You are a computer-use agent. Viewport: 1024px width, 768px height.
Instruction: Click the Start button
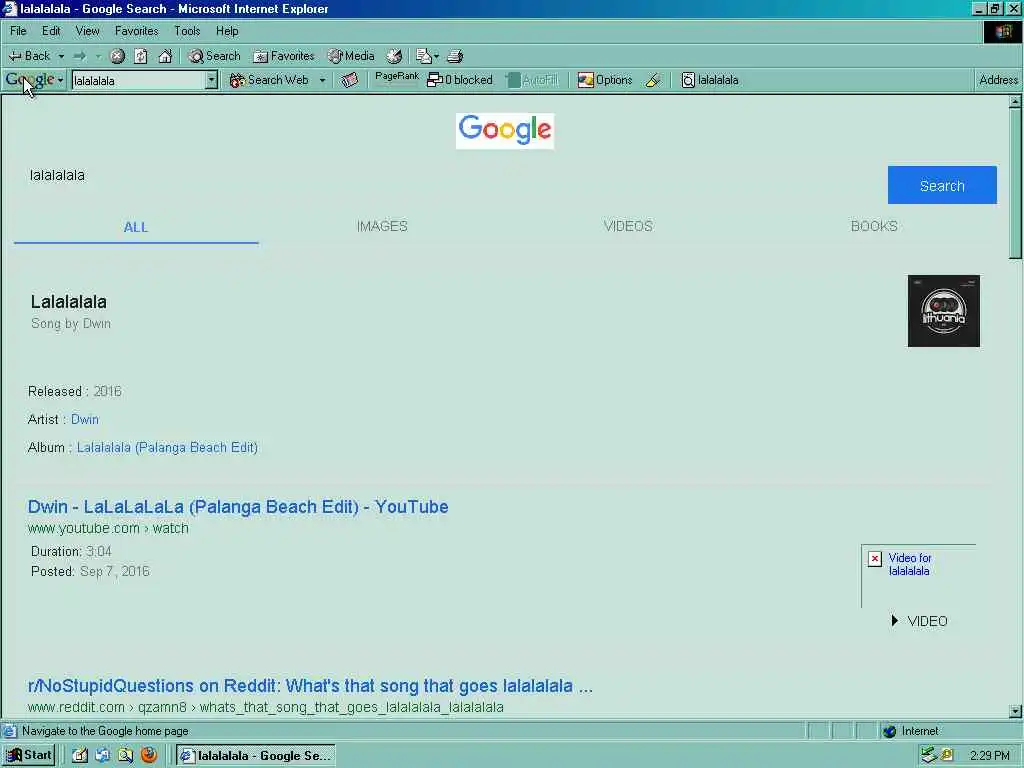(29, 756)
